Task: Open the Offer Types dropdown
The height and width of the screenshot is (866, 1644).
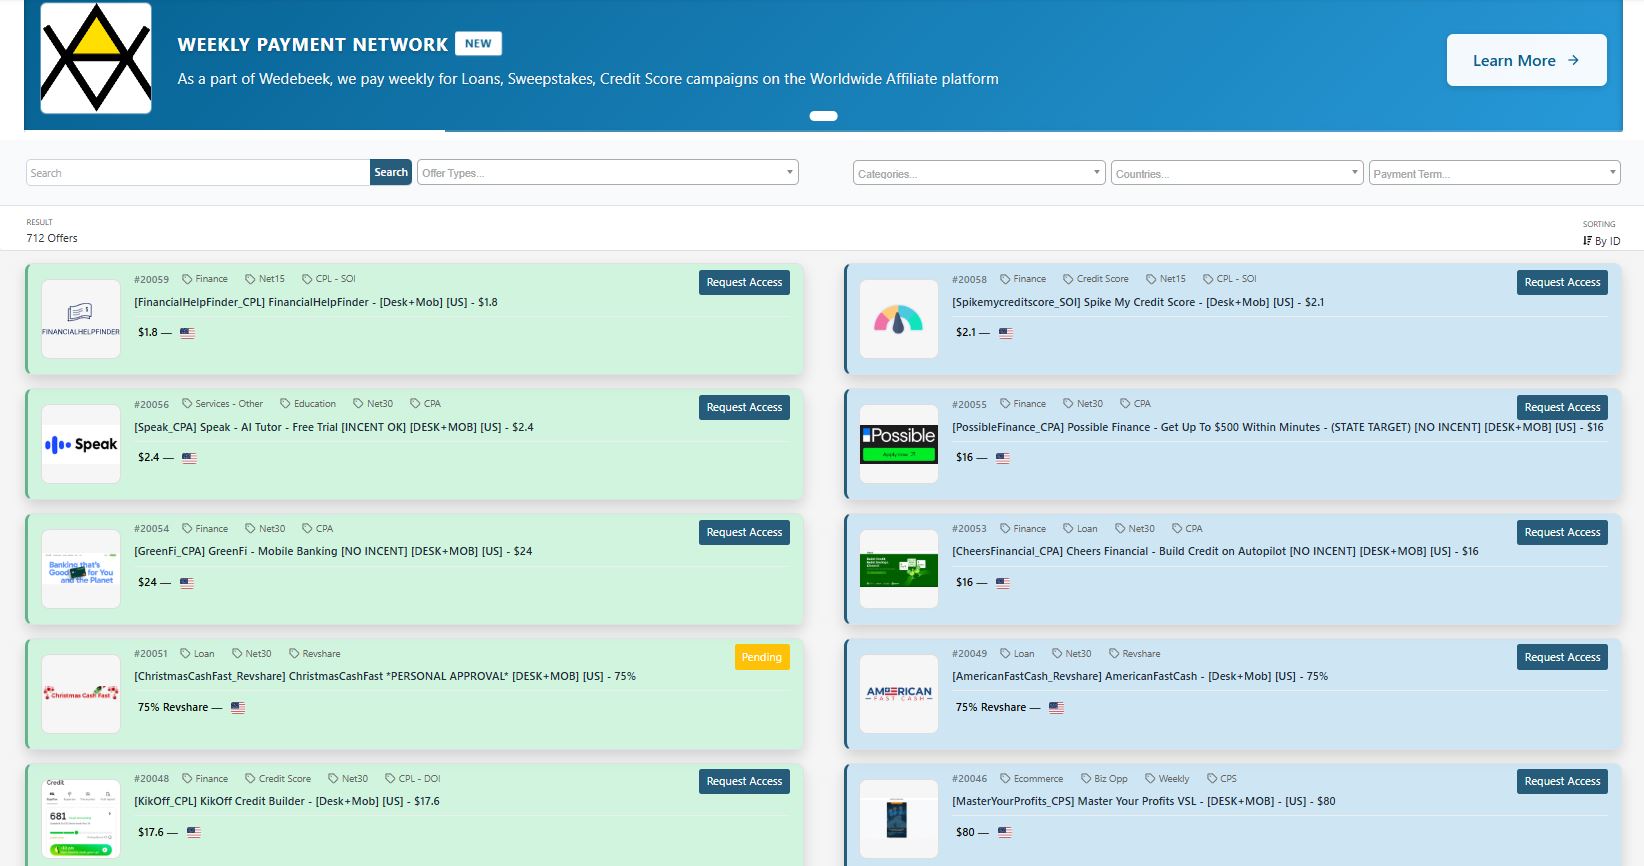Action: (608, 173)
